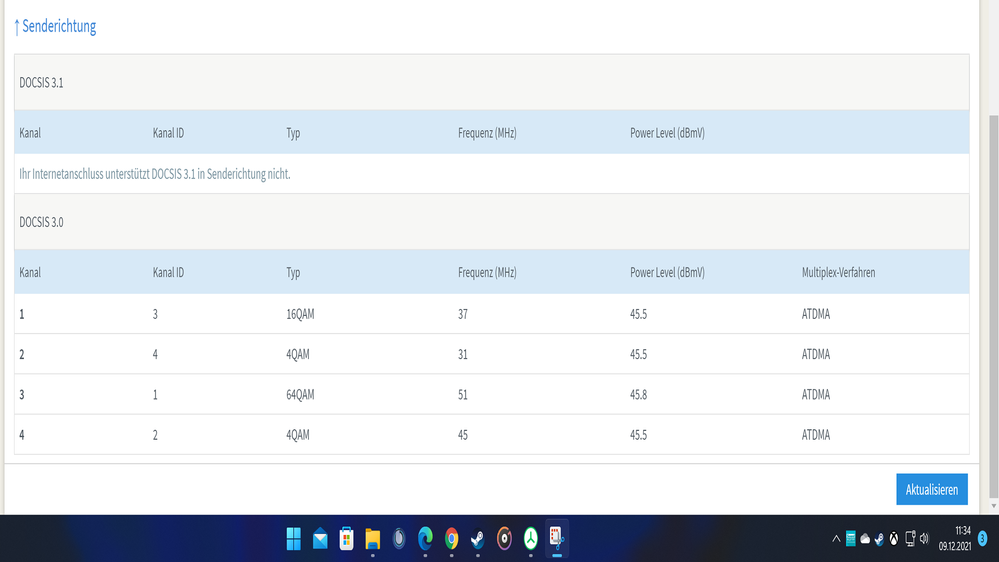
Task: Click Multiplex-Verfahren column header
Action: click(x=838, y=273)
